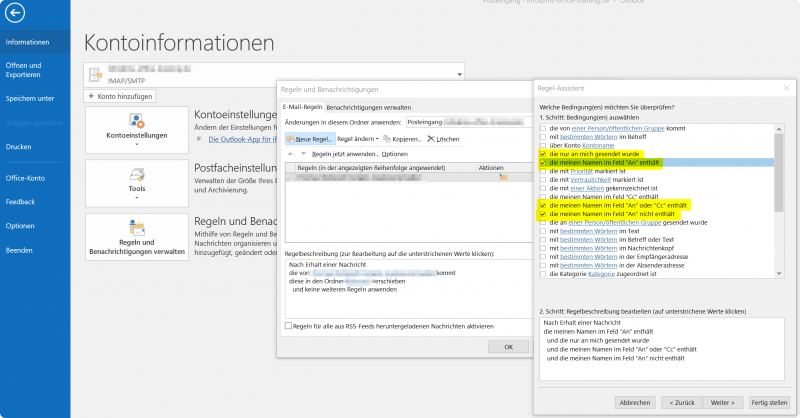Go back using the circled arrow icon
This screenshot has height=418, width=800.
click(15, 13)
